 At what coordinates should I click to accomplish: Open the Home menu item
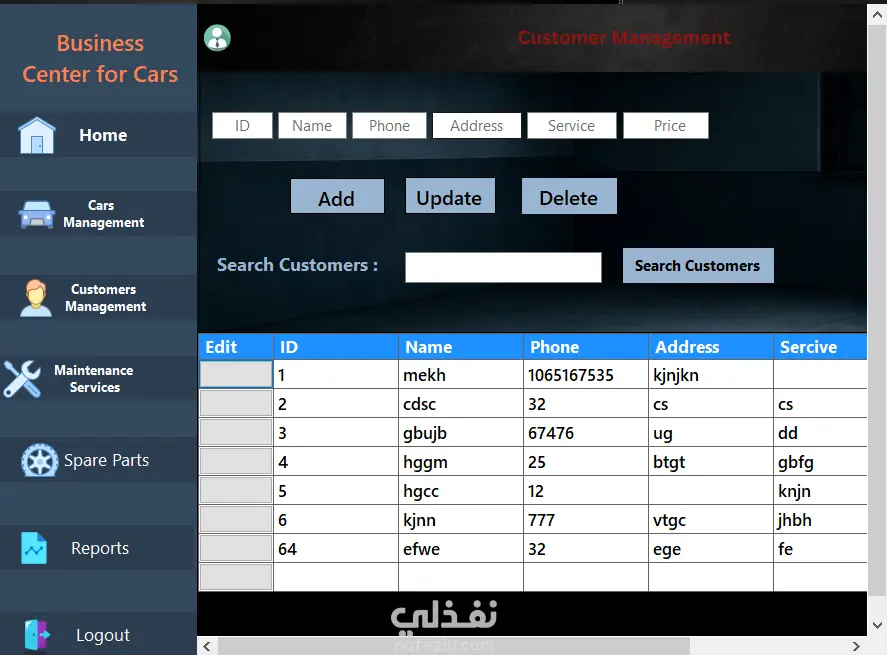point(103,135)
